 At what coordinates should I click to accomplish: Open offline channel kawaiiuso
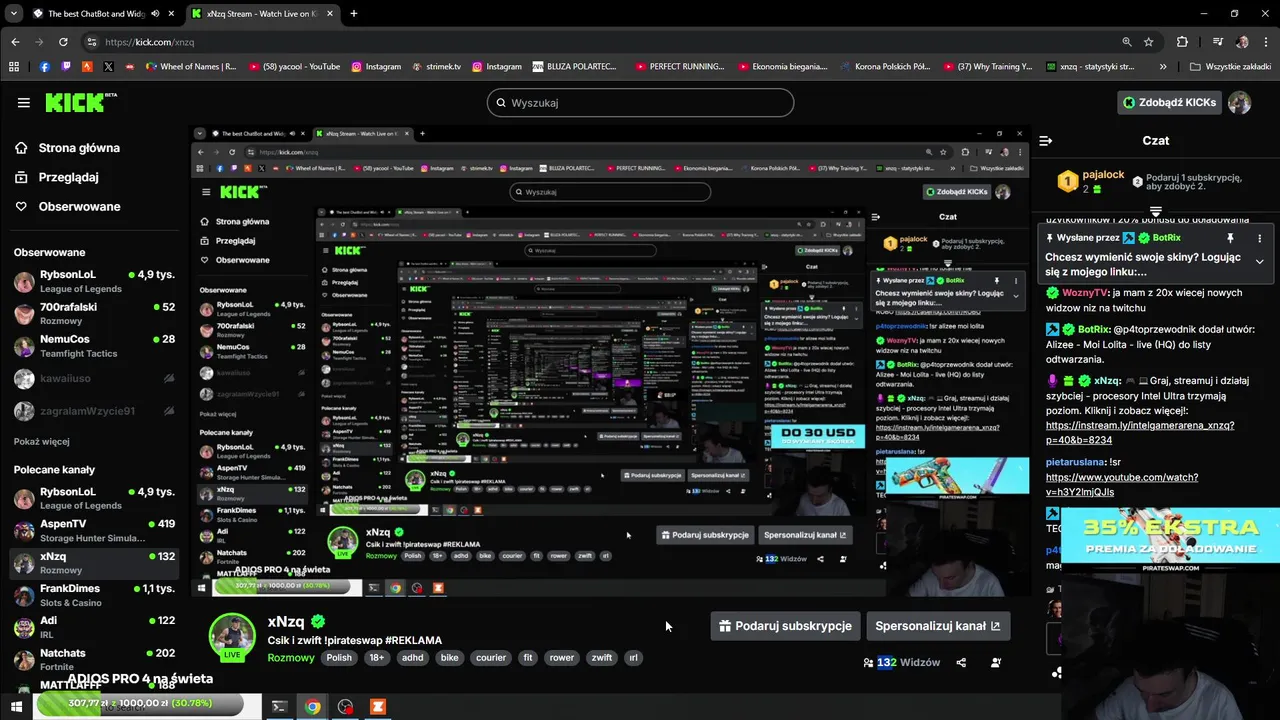[x=94, y=379]
